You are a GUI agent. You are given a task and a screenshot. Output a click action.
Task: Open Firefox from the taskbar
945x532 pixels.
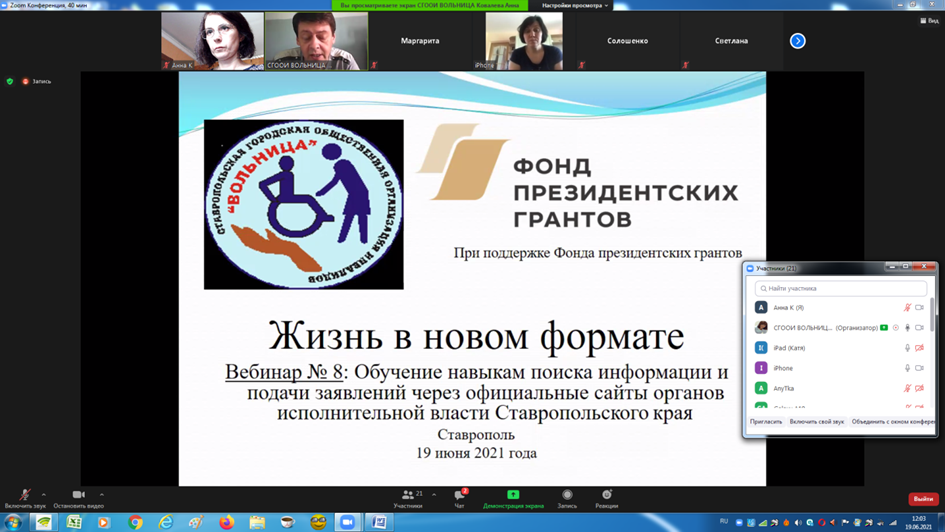tap(227, 522)
